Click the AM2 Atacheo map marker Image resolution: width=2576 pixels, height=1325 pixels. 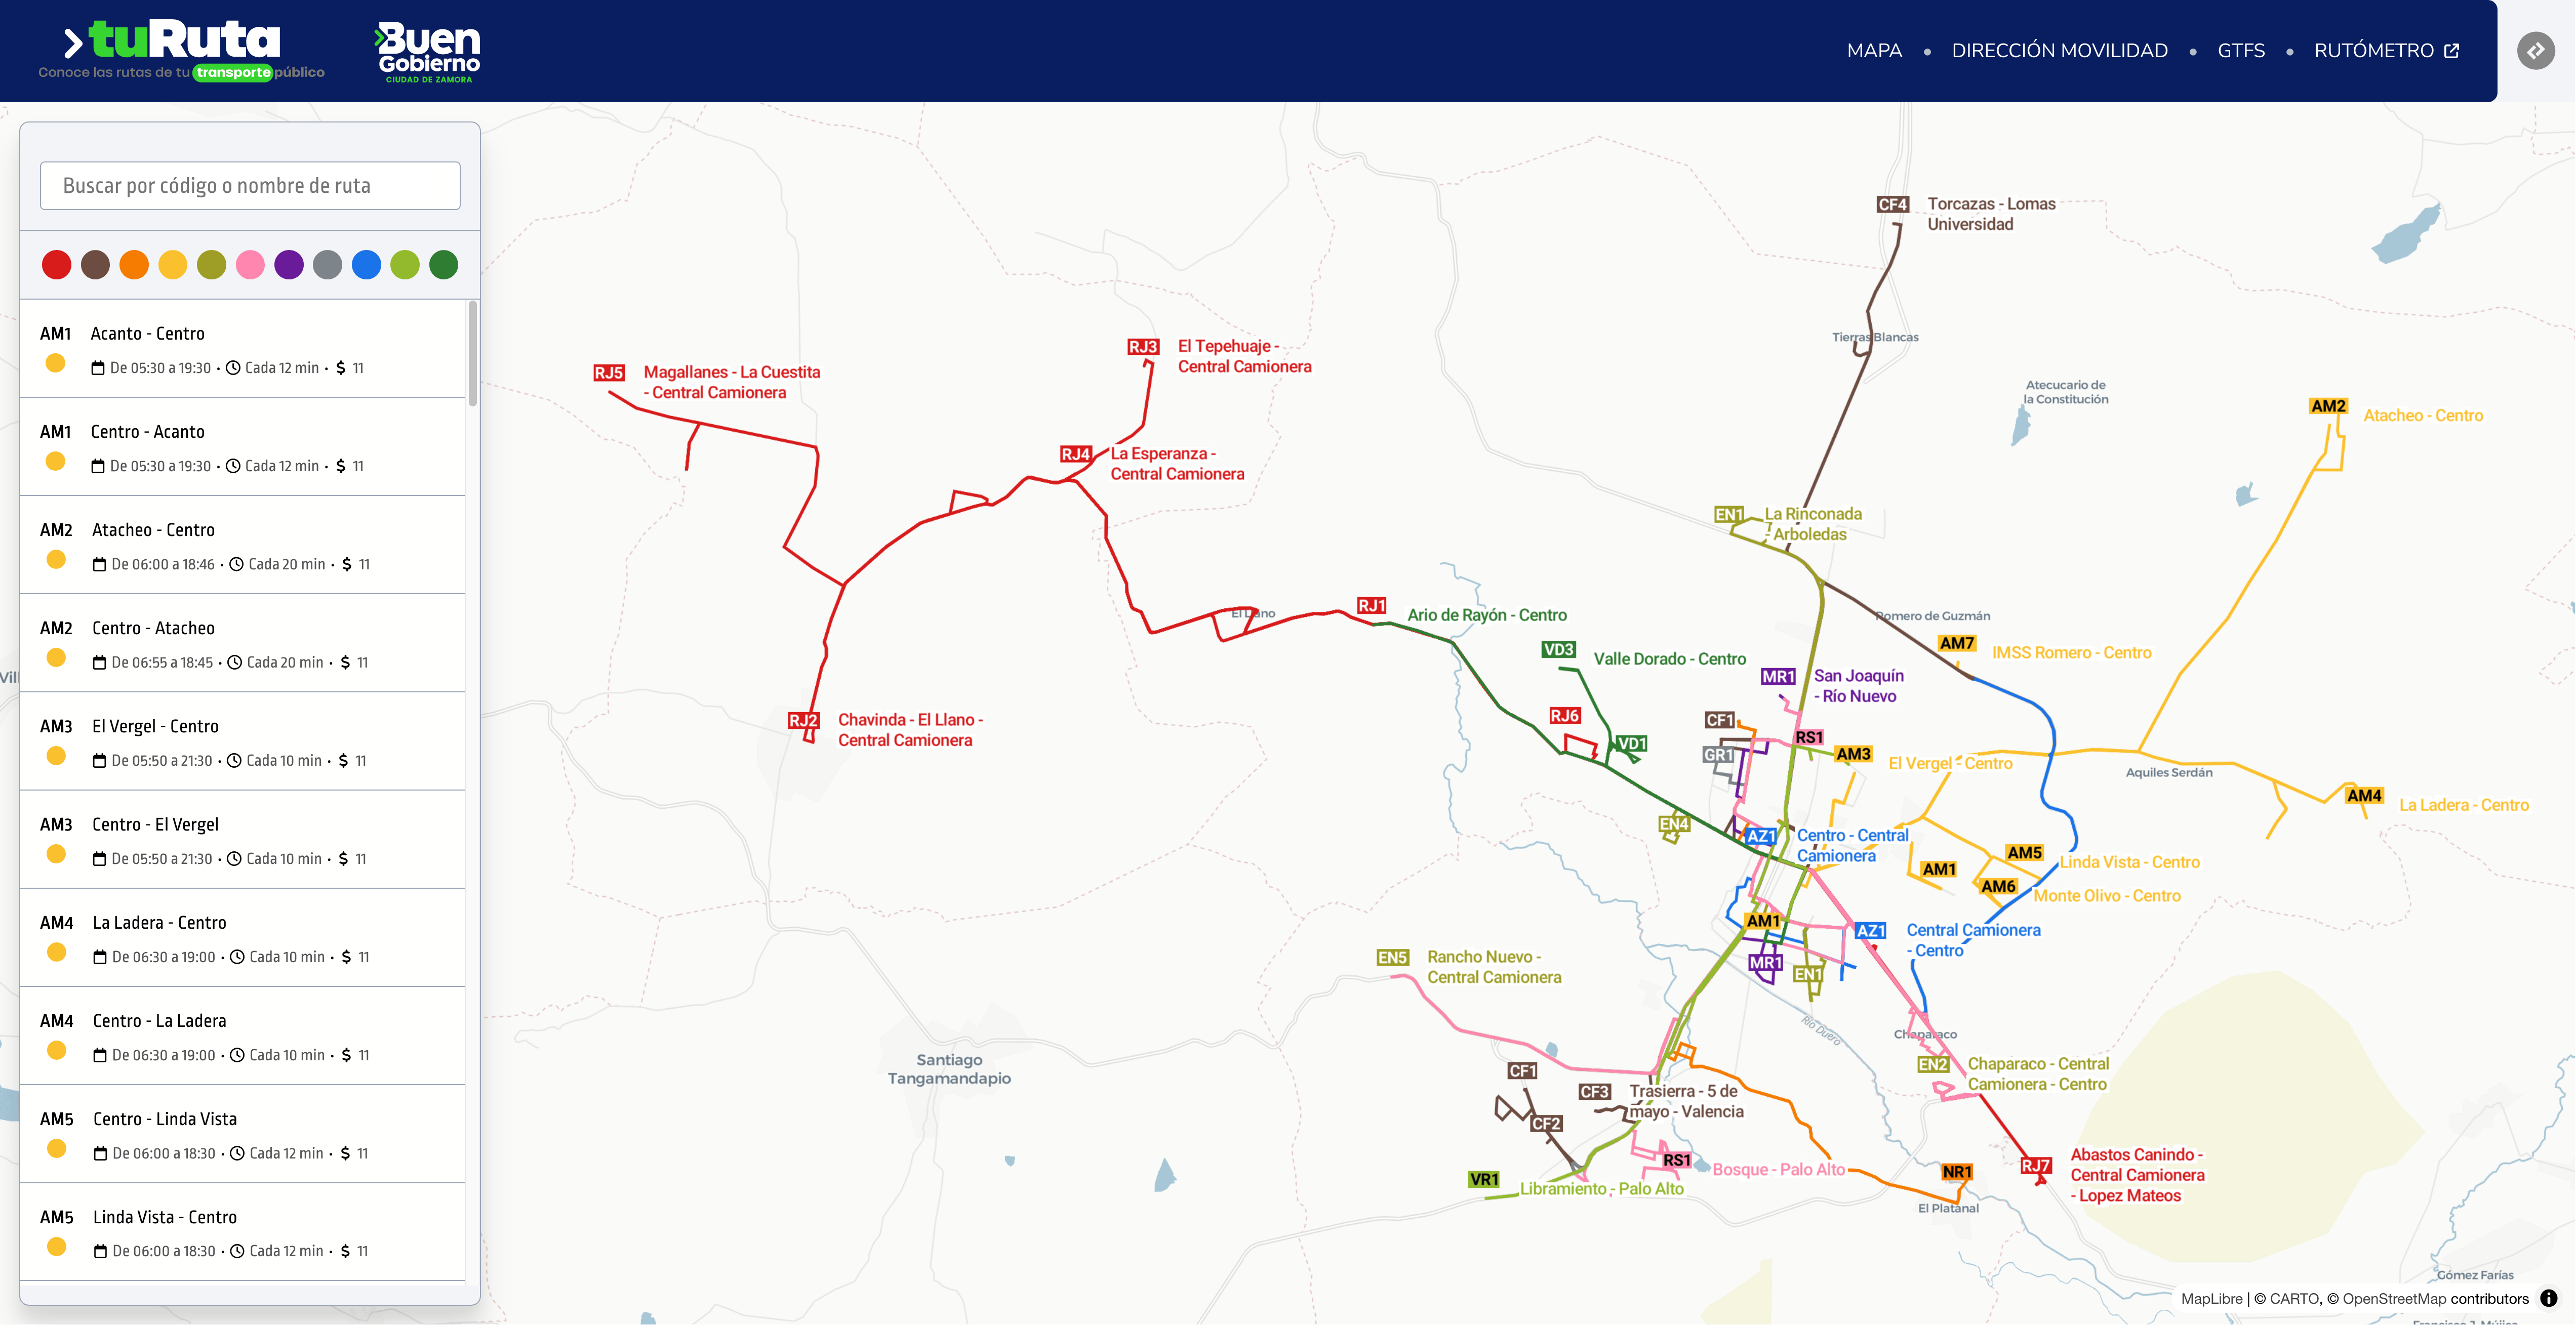pos(2328,406)
